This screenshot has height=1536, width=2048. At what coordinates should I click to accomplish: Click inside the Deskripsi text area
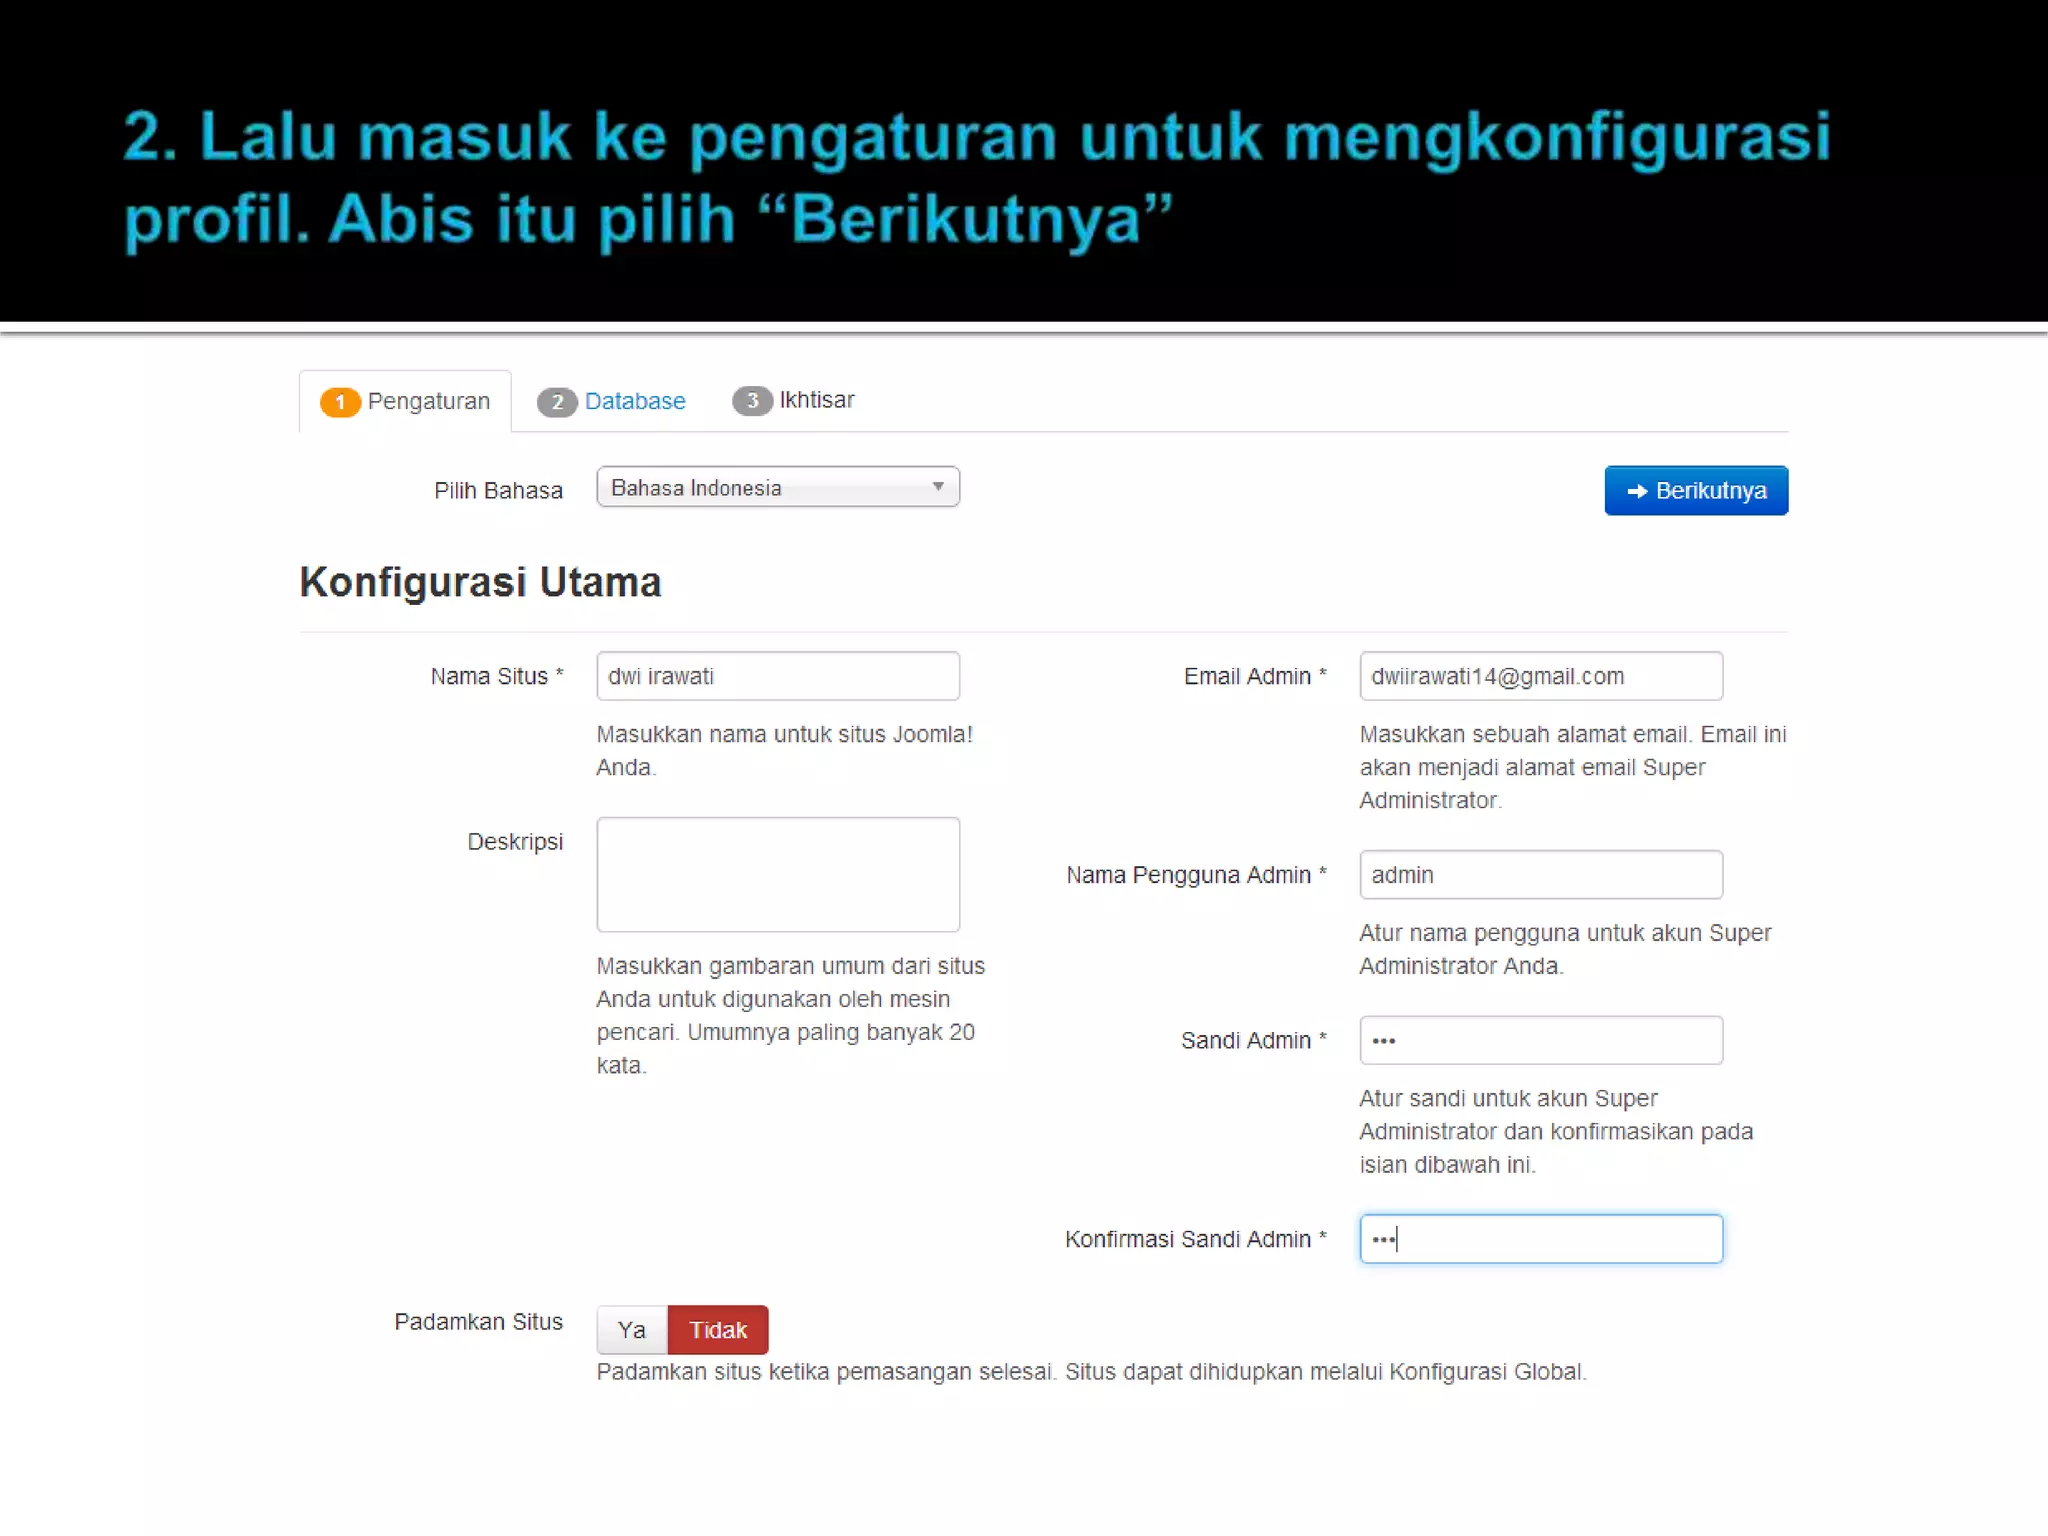(x=777, y=874)
